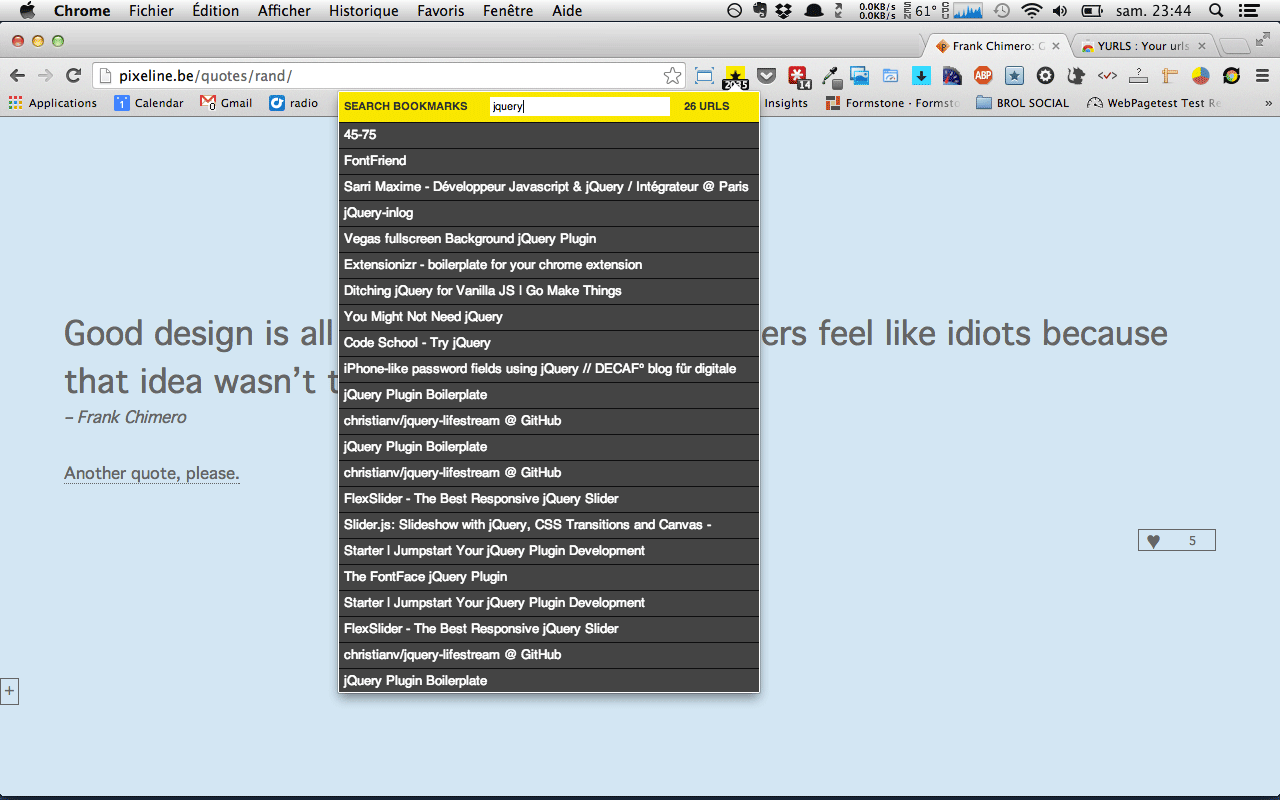This screenshot has width=1280, height=800.
Task: Open the gear settings extension
Action: (x=1044, y=75)
